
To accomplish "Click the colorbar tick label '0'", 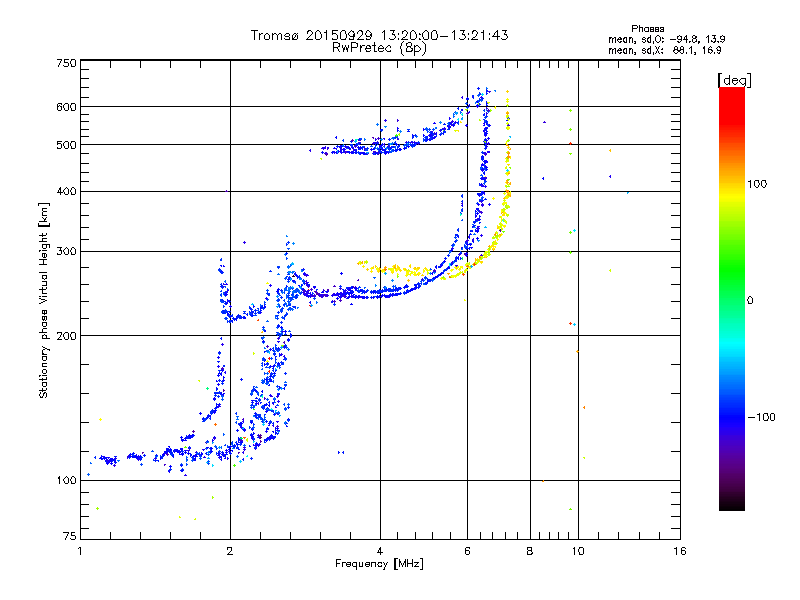I will click(x=750, y=301).
